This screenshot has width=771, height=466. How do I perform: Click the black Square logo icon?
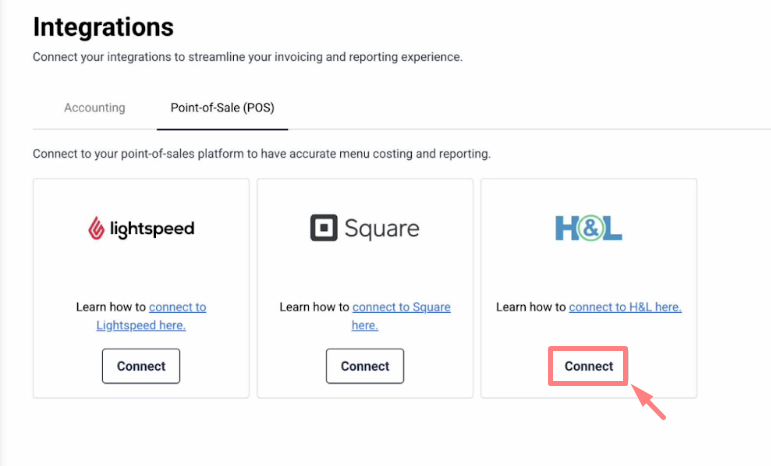click(324, 228)
